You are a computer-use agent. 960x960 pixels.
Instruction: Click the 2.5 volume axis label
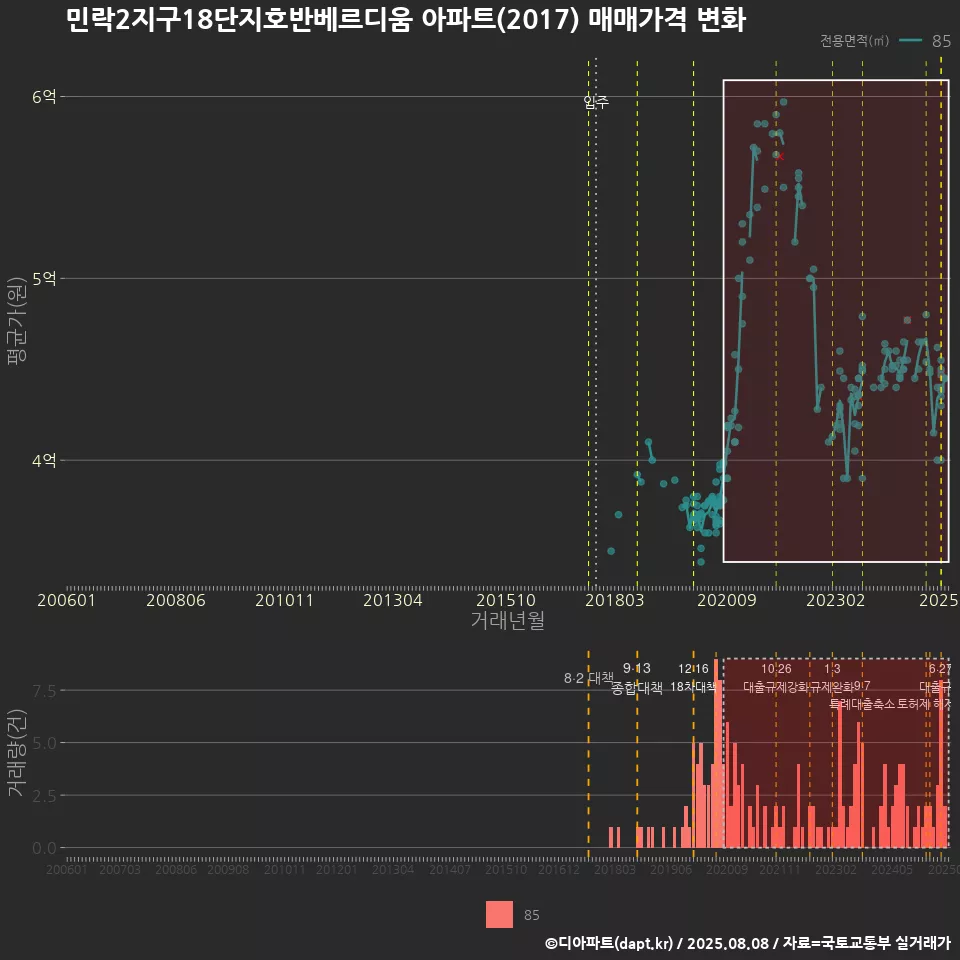[44, 796]
